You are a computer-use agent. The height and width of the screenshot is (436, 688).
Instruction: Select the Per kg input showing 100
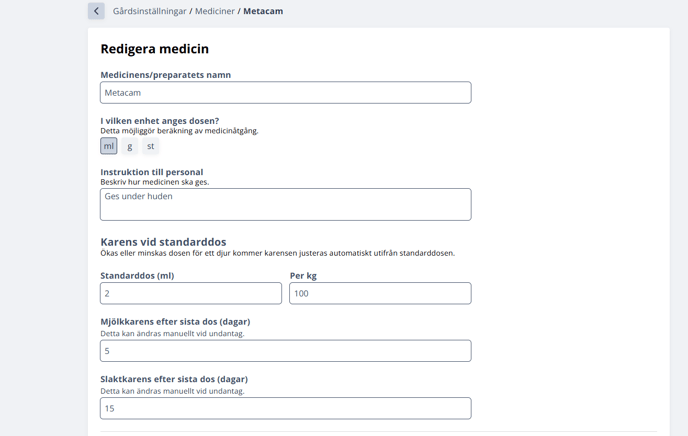click(380, 293)
